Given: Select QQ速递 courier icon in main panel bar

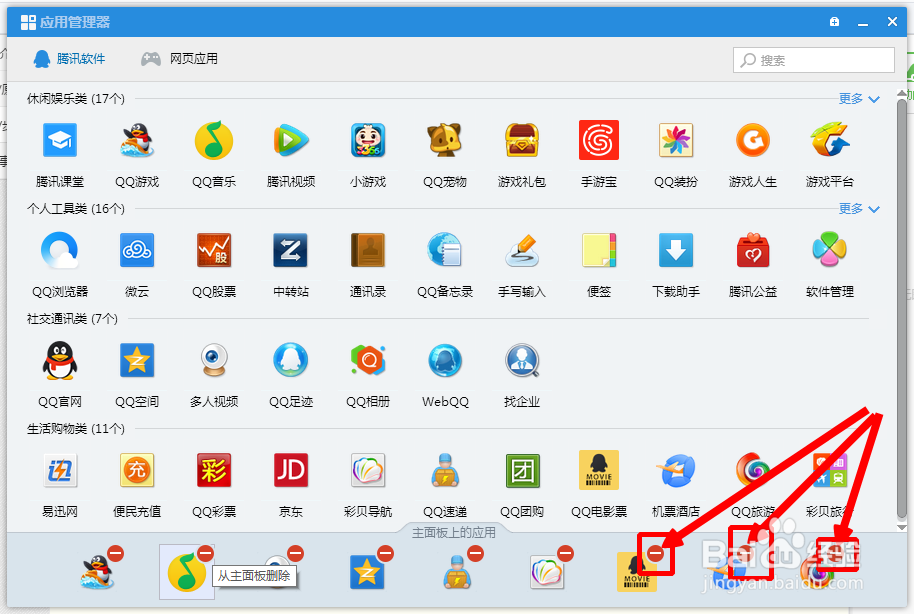Looking at the screenshot, I should click(457, 573).
